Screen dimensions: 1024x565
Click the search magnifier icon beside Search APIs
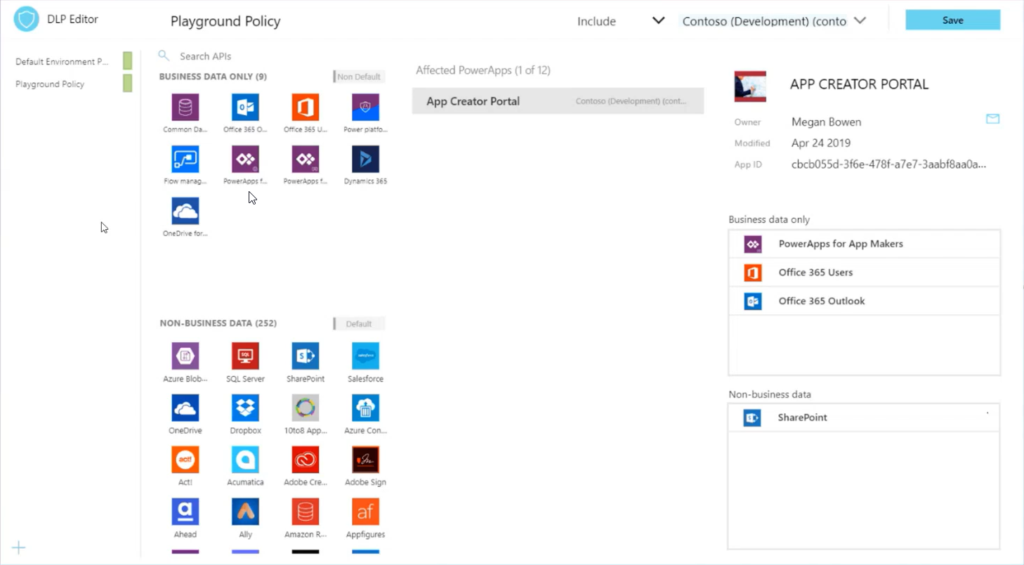point(164,56)
